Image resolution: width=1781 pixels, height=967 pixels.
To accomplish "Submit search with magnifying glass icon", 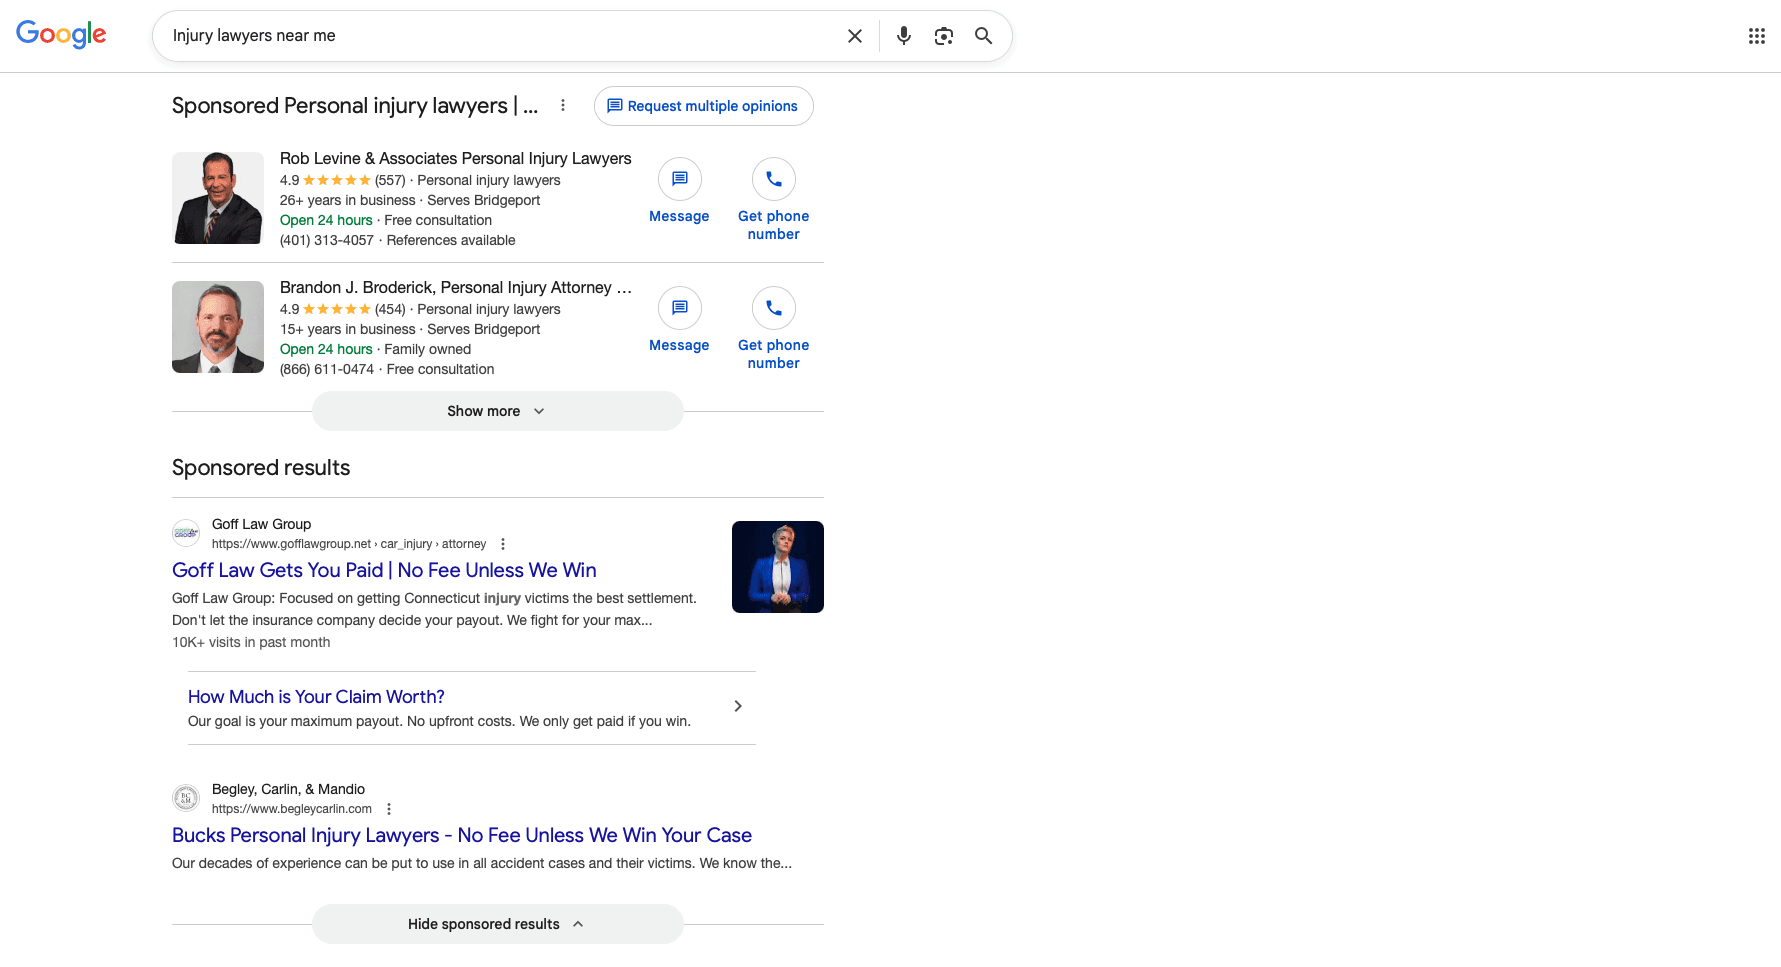I will [984, 36].
